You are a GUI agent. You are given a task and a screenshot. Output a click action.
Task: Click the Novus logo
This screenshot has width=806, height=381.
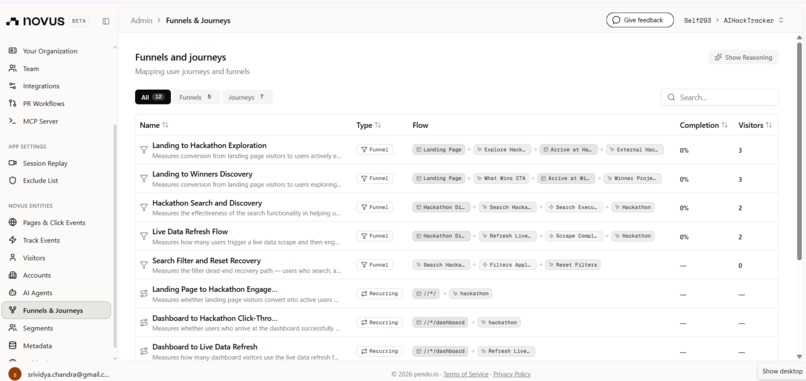pyautogui.click(x=35, y=21)
